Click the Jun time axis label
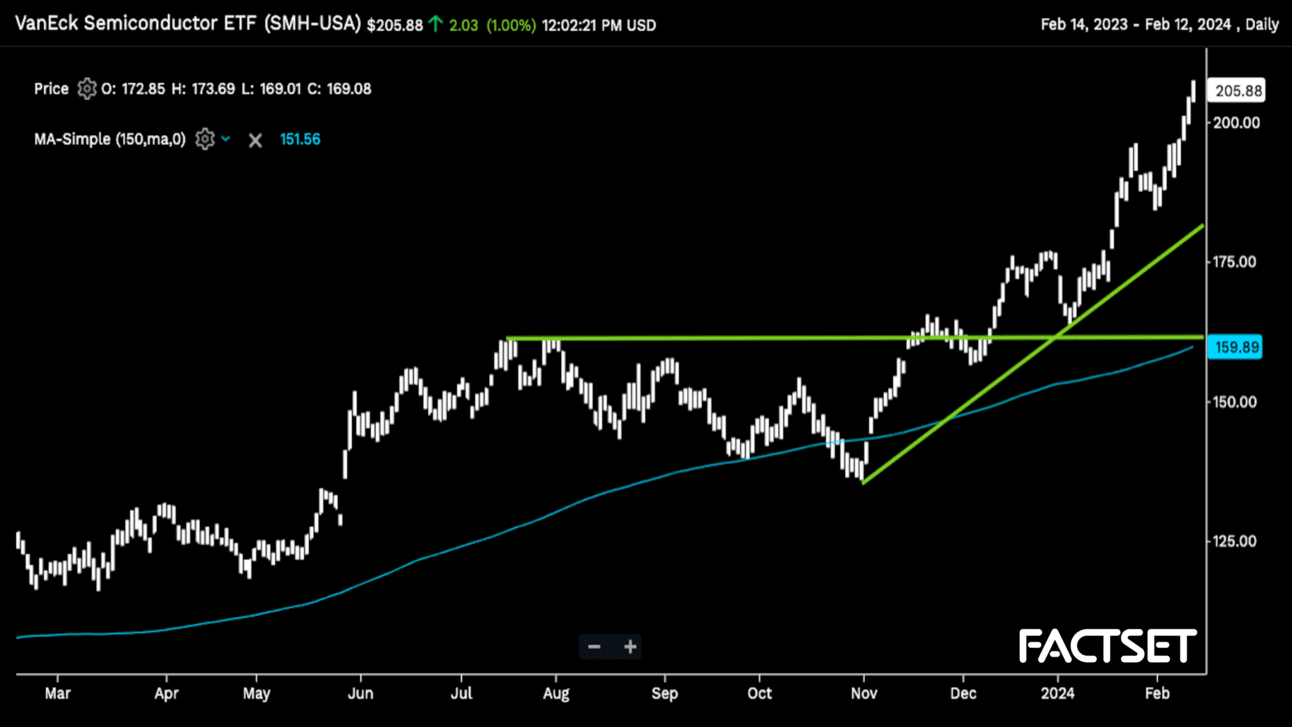The height and width of the screenshot is (727, 1292). (361, 693)
